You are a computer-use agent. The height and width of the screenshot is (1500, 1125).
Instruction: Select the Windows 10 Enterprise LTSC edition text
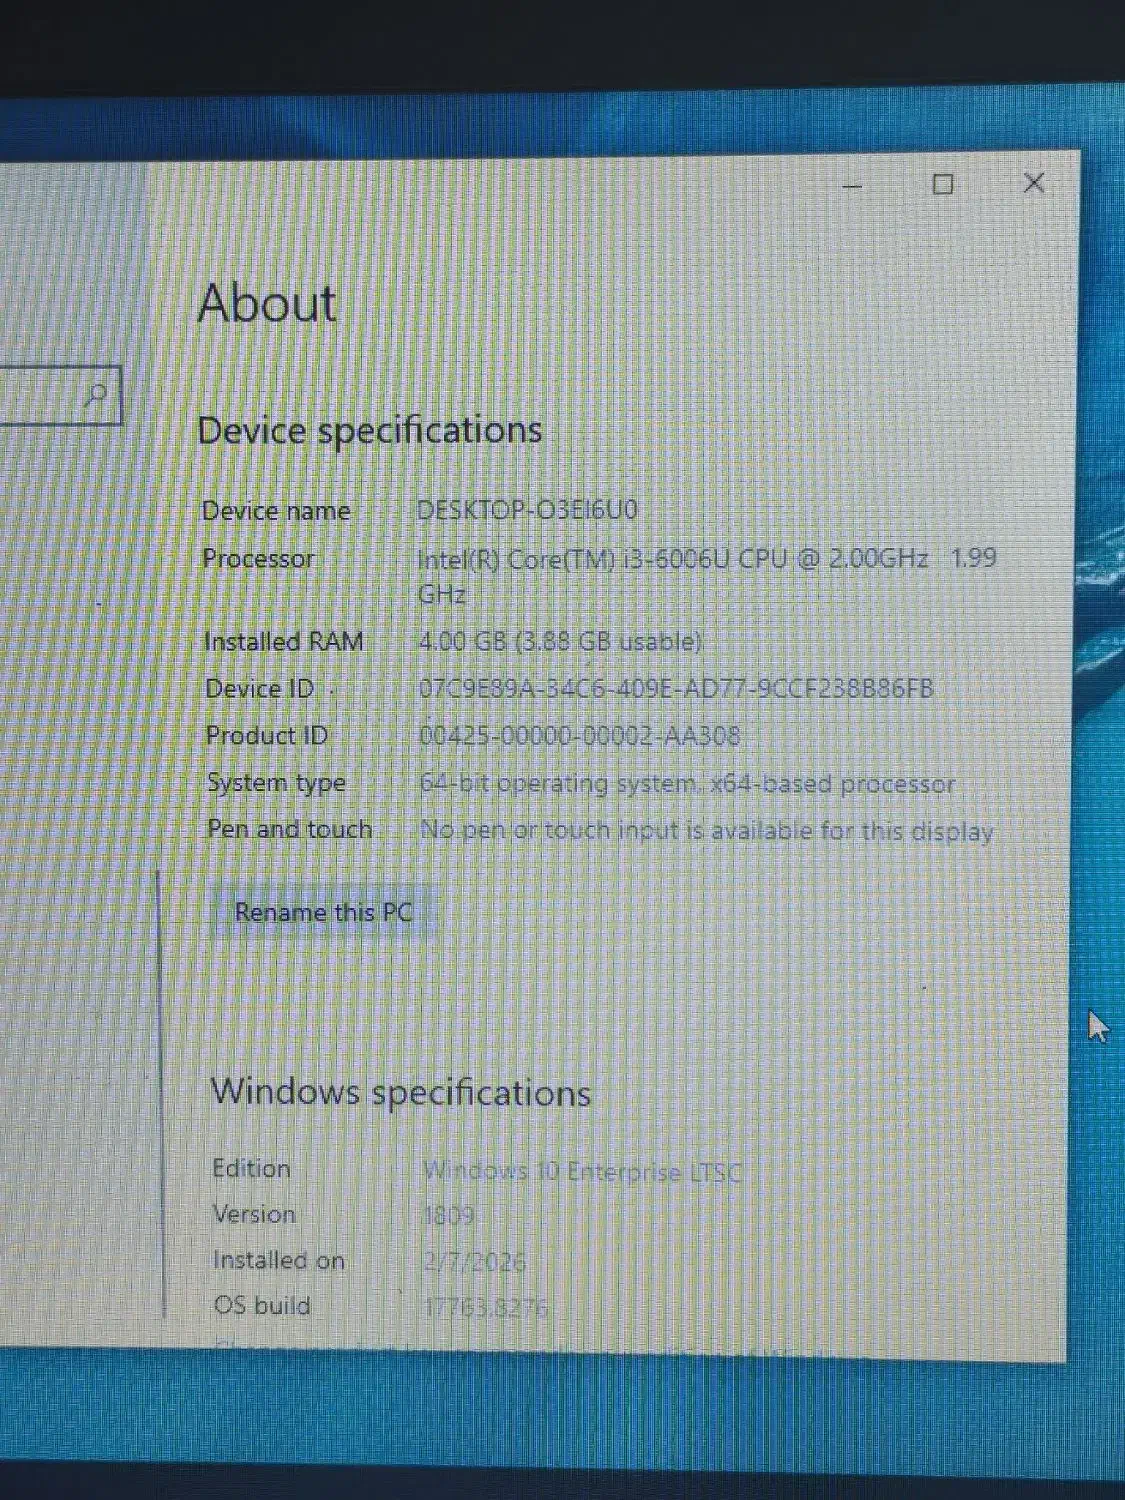584,1170
